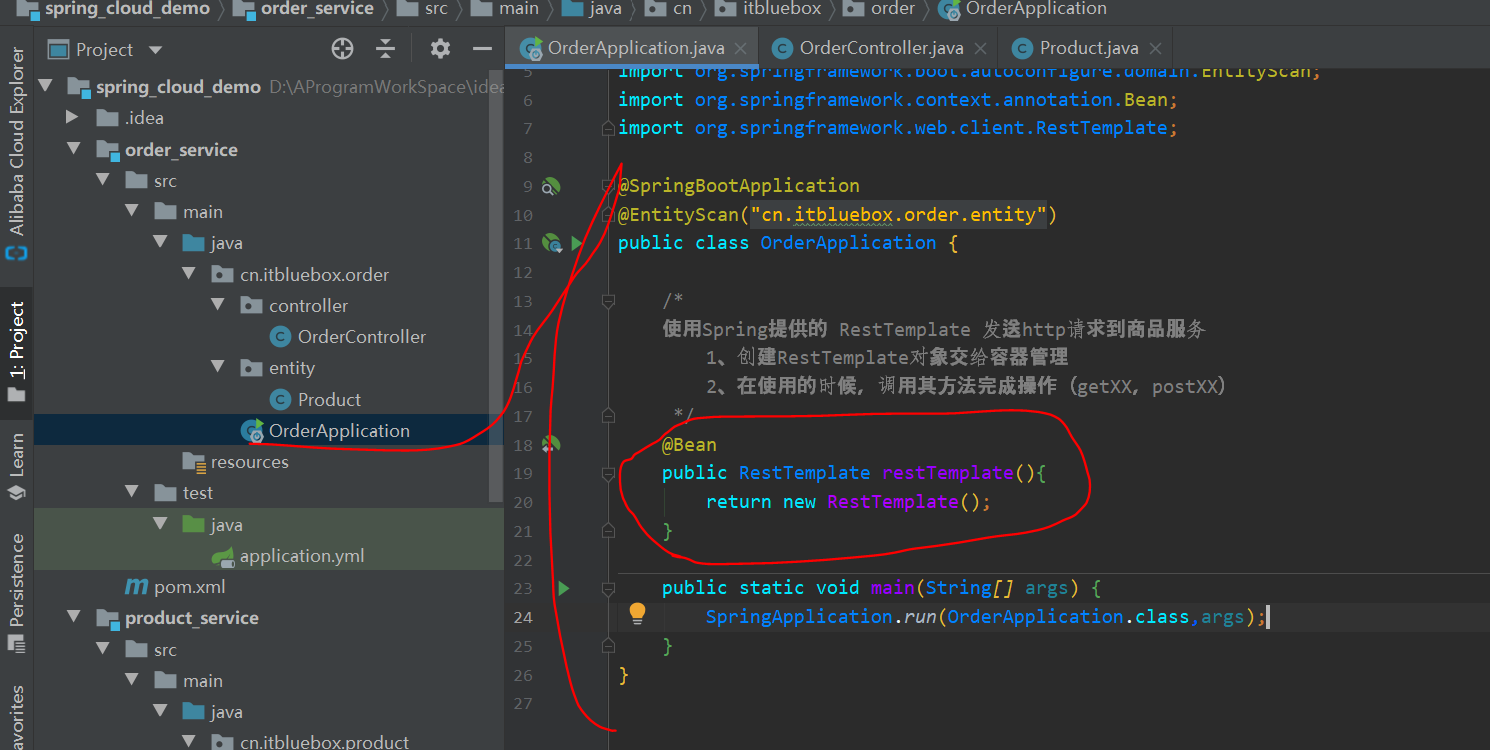Collapse the order_service module

coord(73,150)
